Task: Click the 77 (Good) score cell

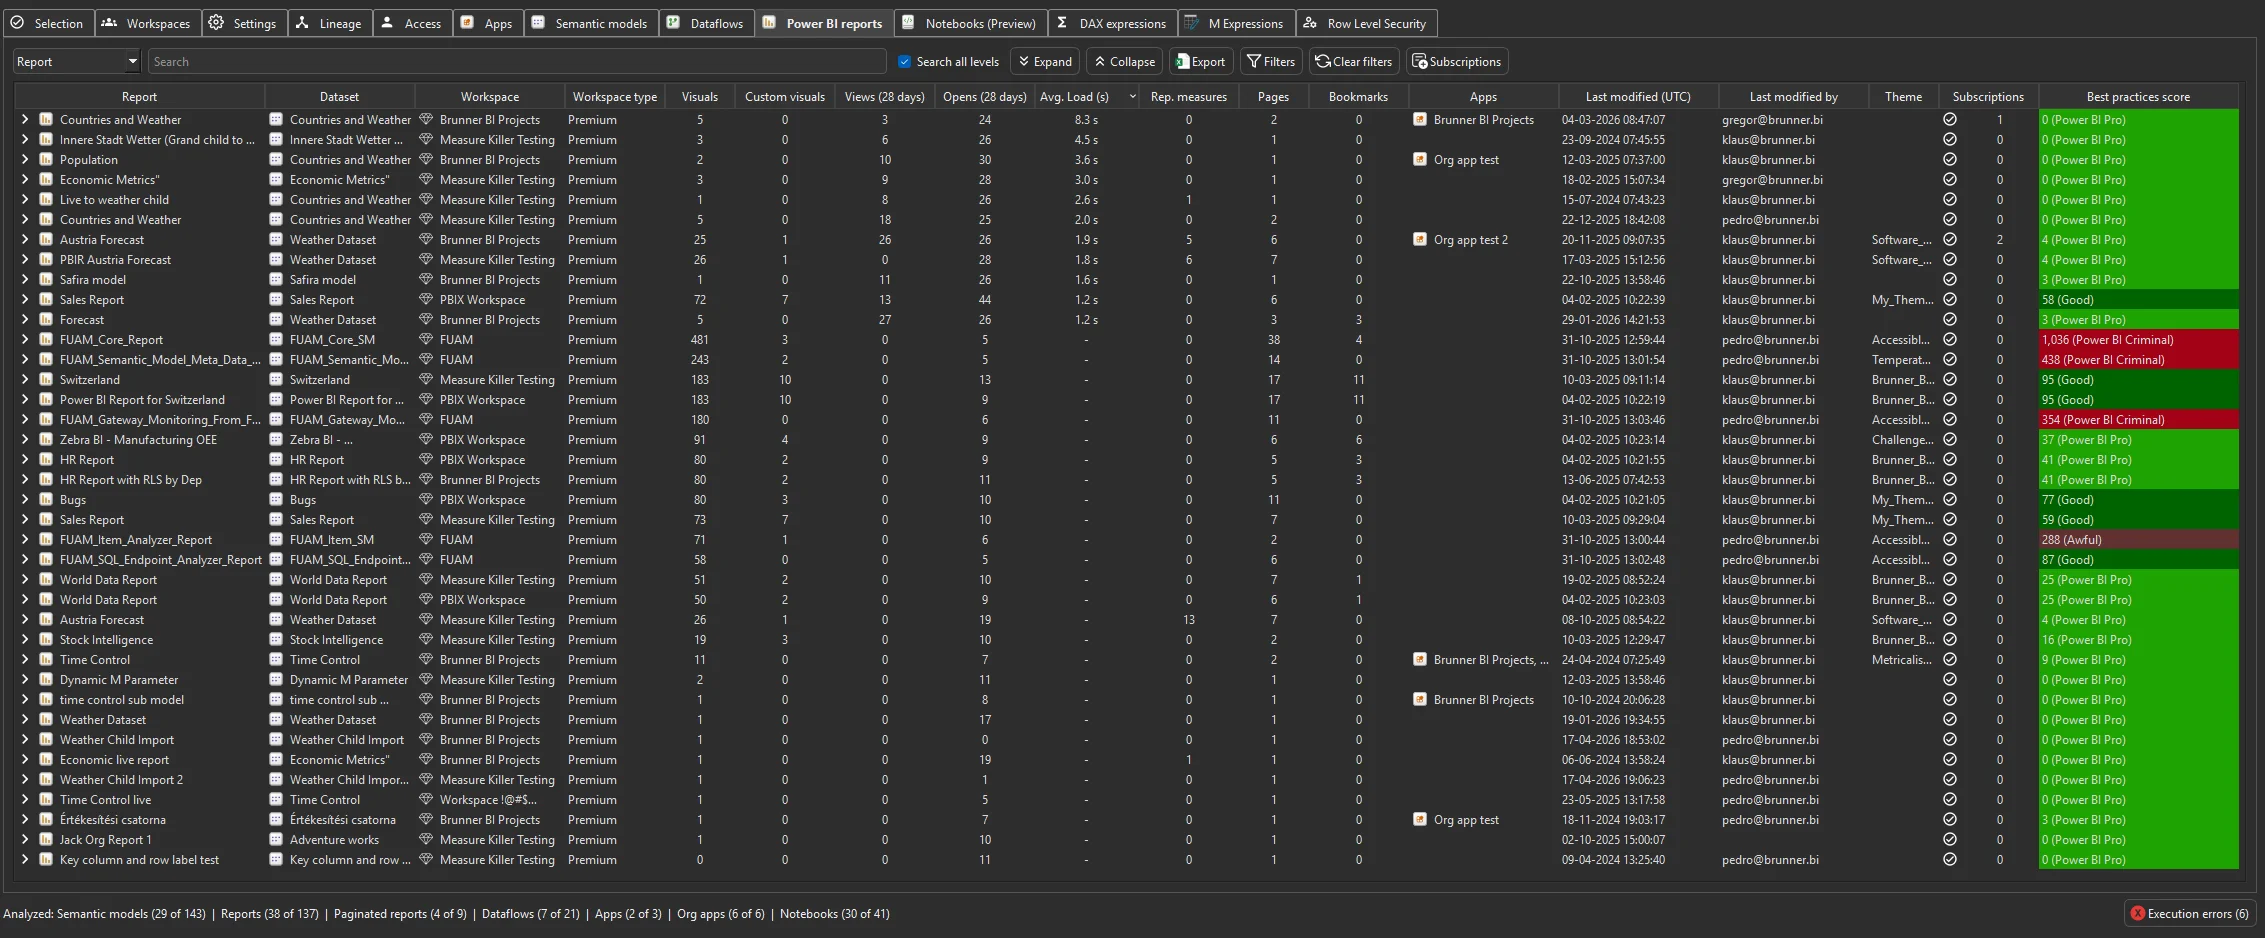Action: (2138, 500)
